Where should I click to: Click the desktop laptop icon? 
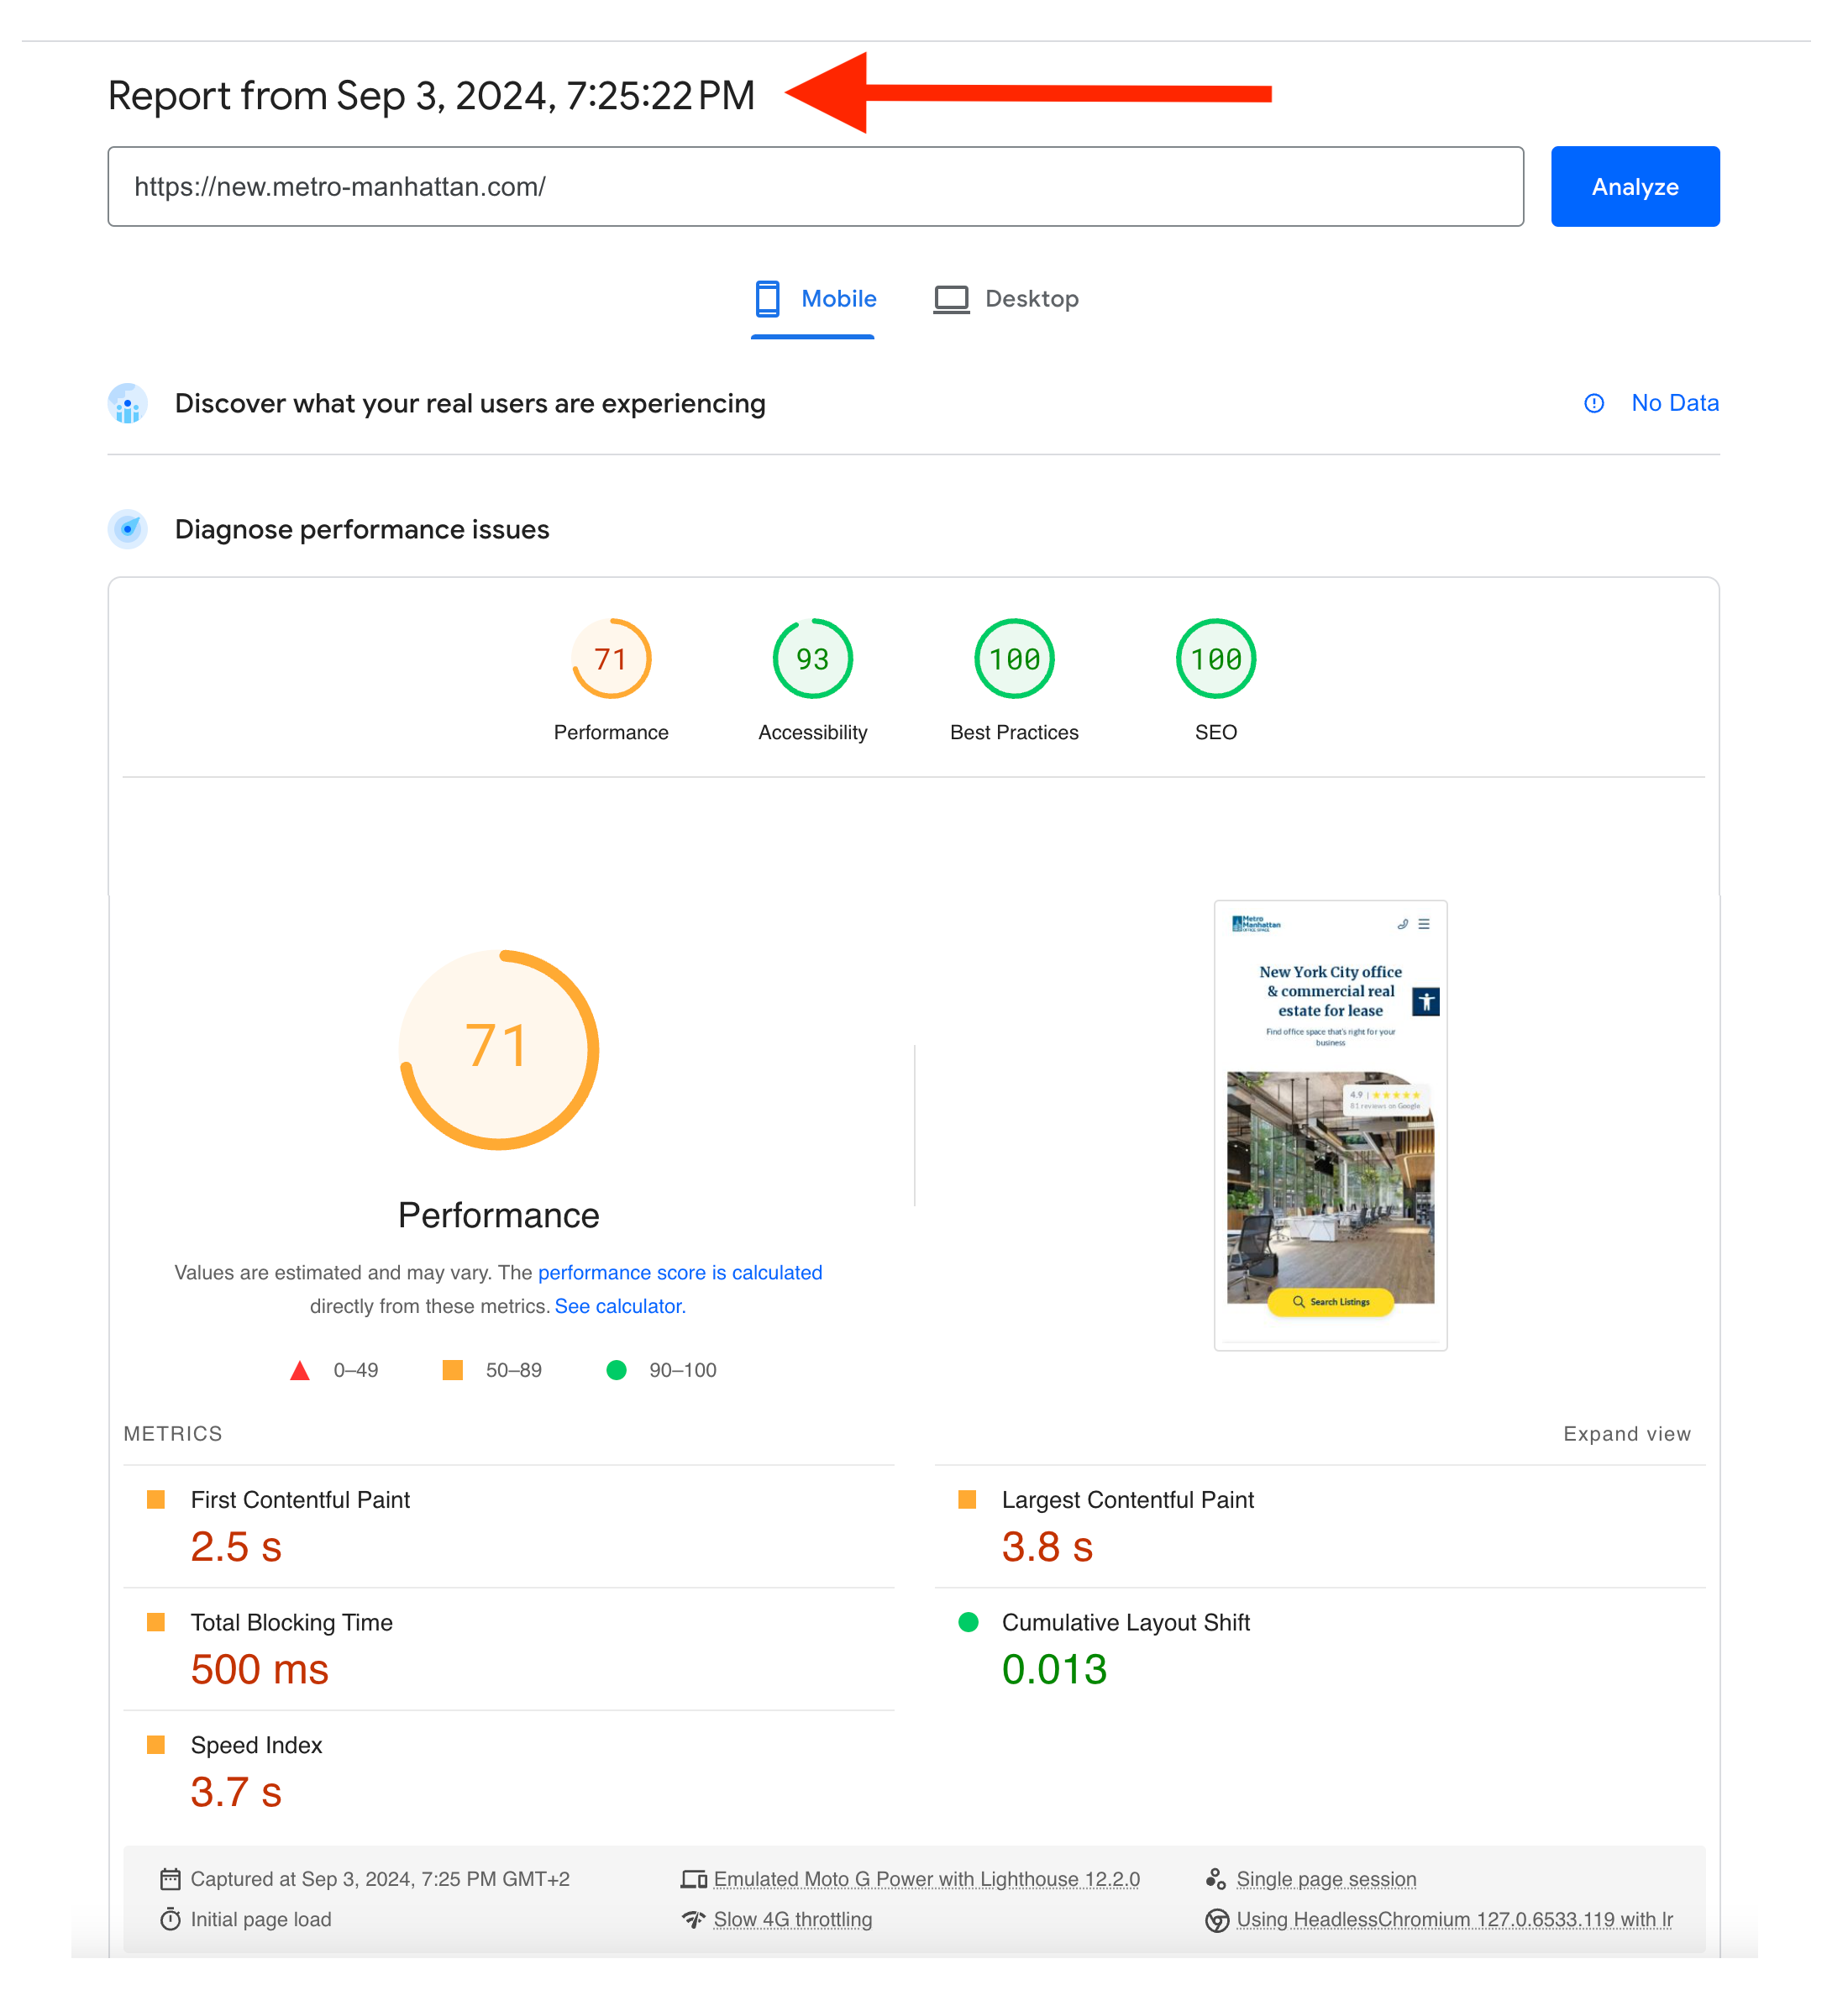coord(951,299)
